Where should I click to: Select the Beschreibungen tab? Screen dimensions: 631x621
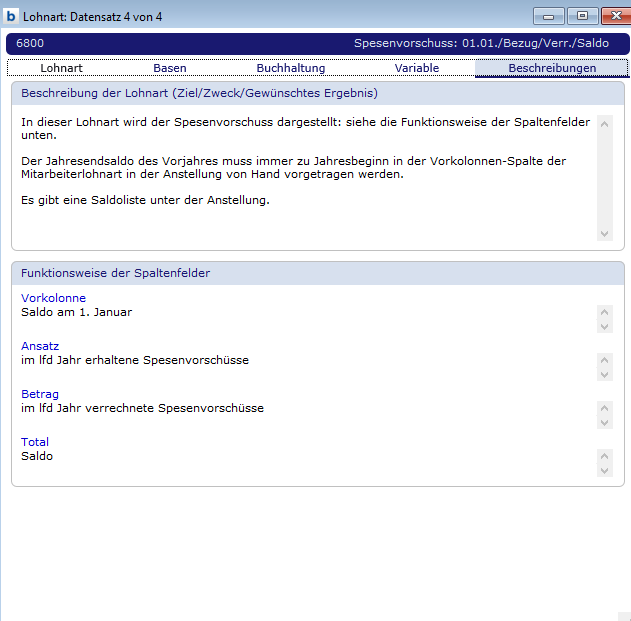pos(551,68)
